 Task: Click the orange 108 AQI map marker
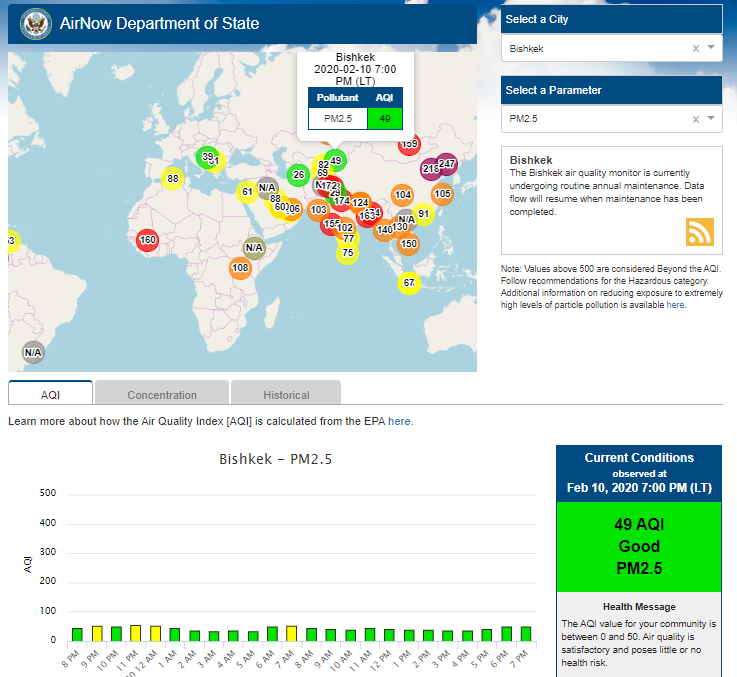pyautogui.click(x=240, y=268)
